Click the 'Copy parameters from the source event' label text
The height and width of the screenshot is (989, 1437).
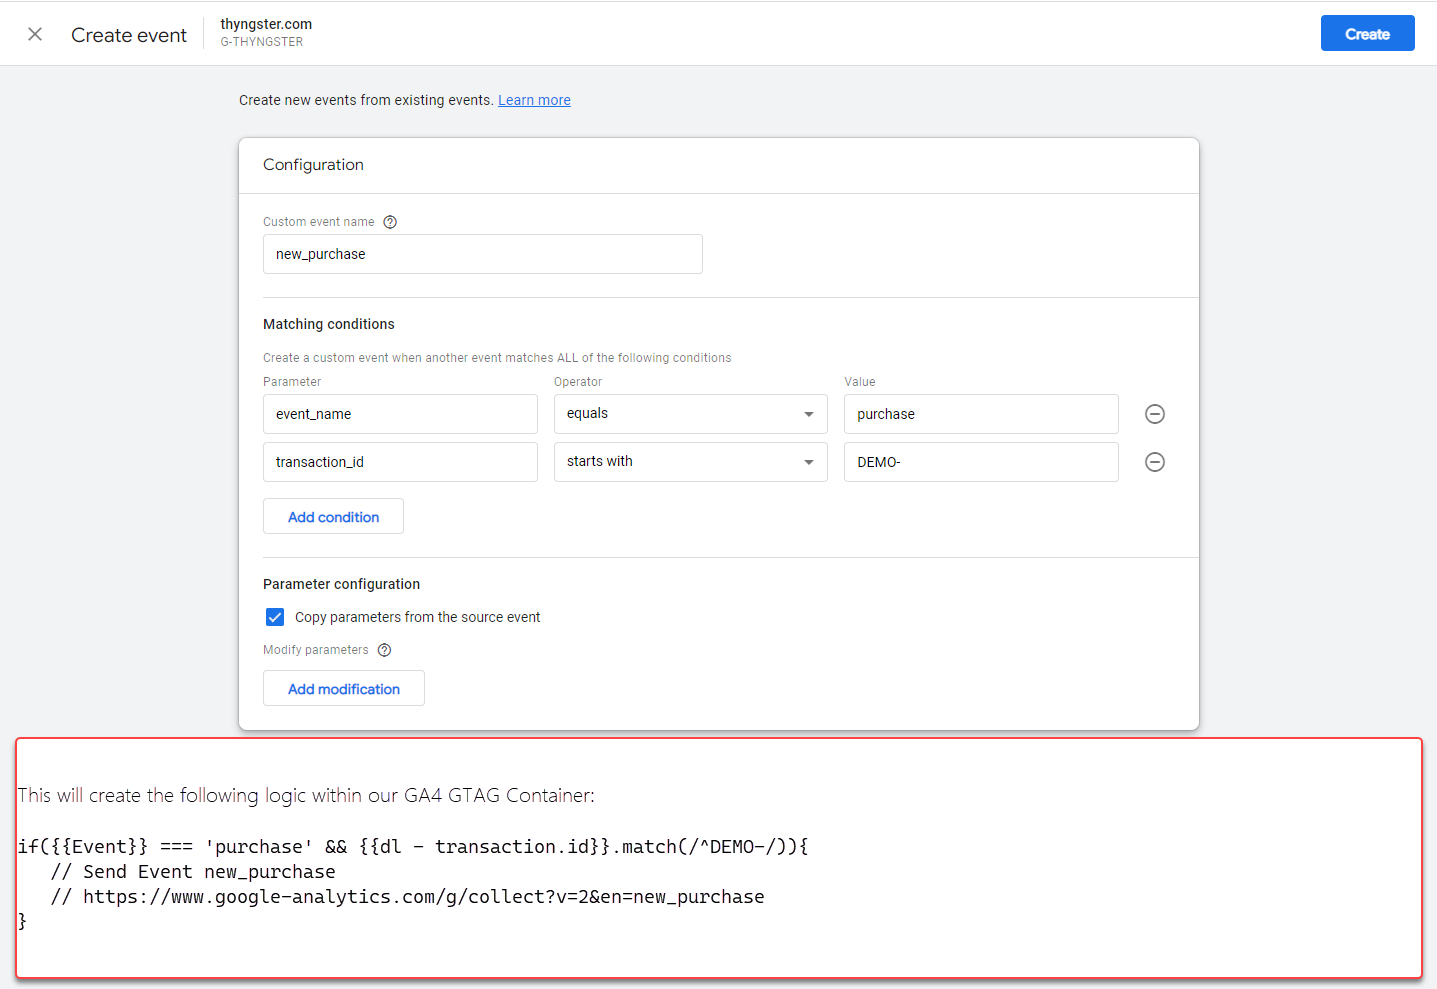click(417, 617)
